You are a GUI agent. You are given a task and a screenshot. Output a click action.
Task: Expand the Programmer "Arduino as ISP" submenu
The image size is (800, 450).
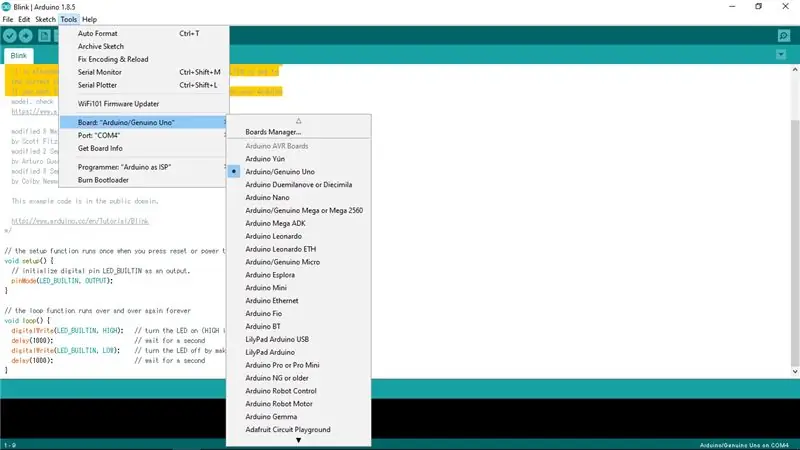144,167
